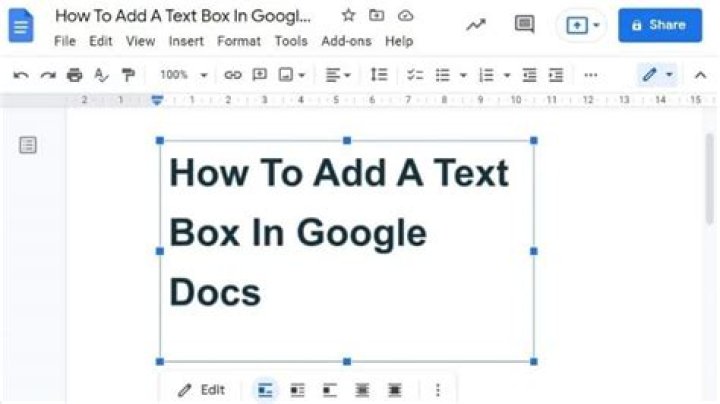Print the document
The width and height of the screenshot is (720, 404).
point(74,74)
